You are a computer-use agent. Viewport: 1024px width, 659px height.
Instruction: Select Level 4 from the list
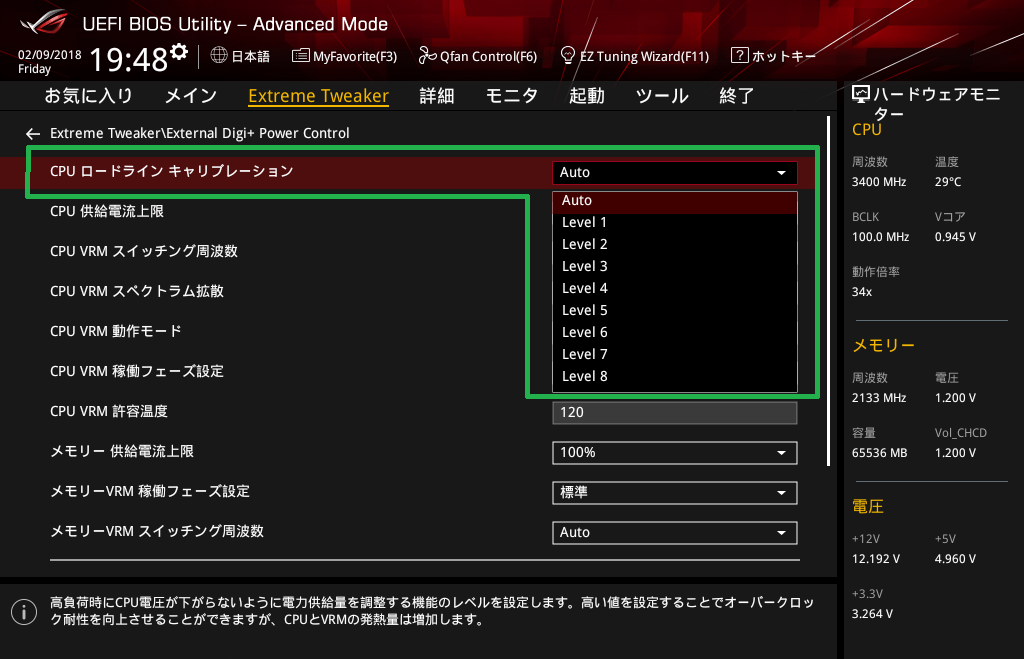tap(675, 289)
